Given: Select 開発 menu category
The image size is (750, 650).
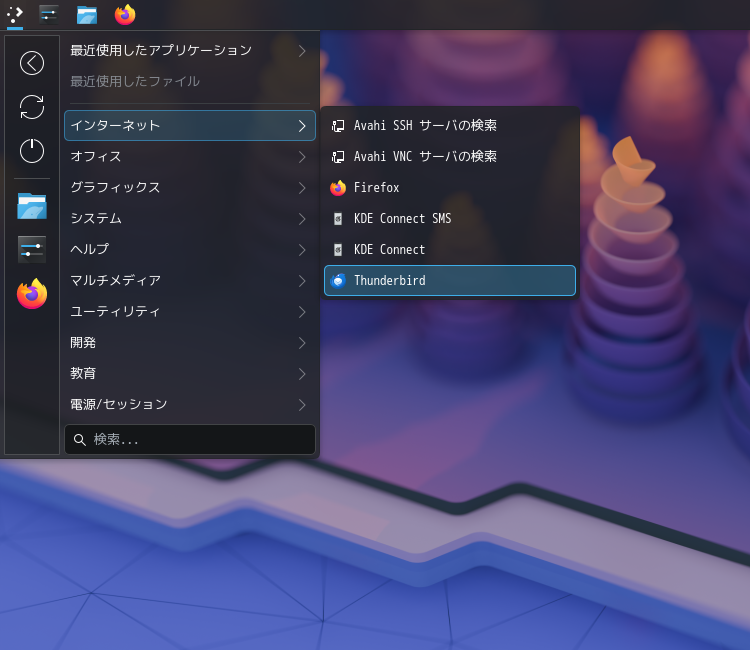Looking at the screenshot, I should (190, 343).
